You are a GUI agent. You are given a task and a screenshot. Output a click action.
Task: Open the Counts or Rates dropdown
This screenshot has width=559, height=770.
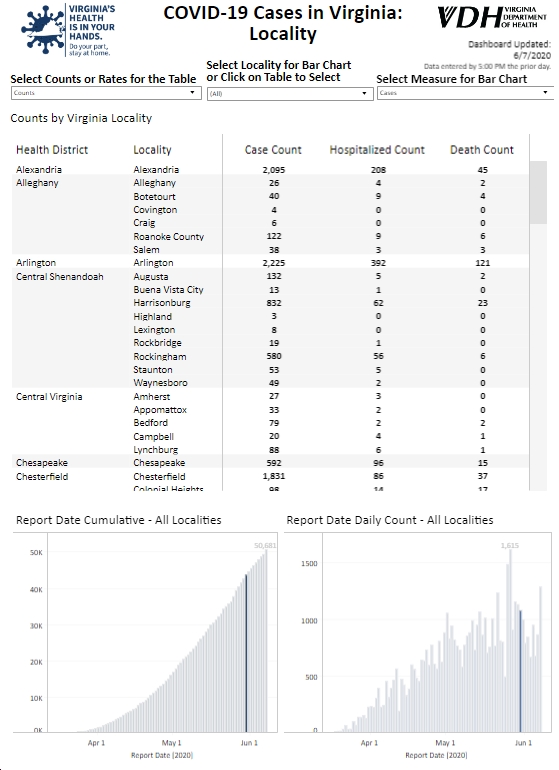pyautogui.click(x=106, y=93)
